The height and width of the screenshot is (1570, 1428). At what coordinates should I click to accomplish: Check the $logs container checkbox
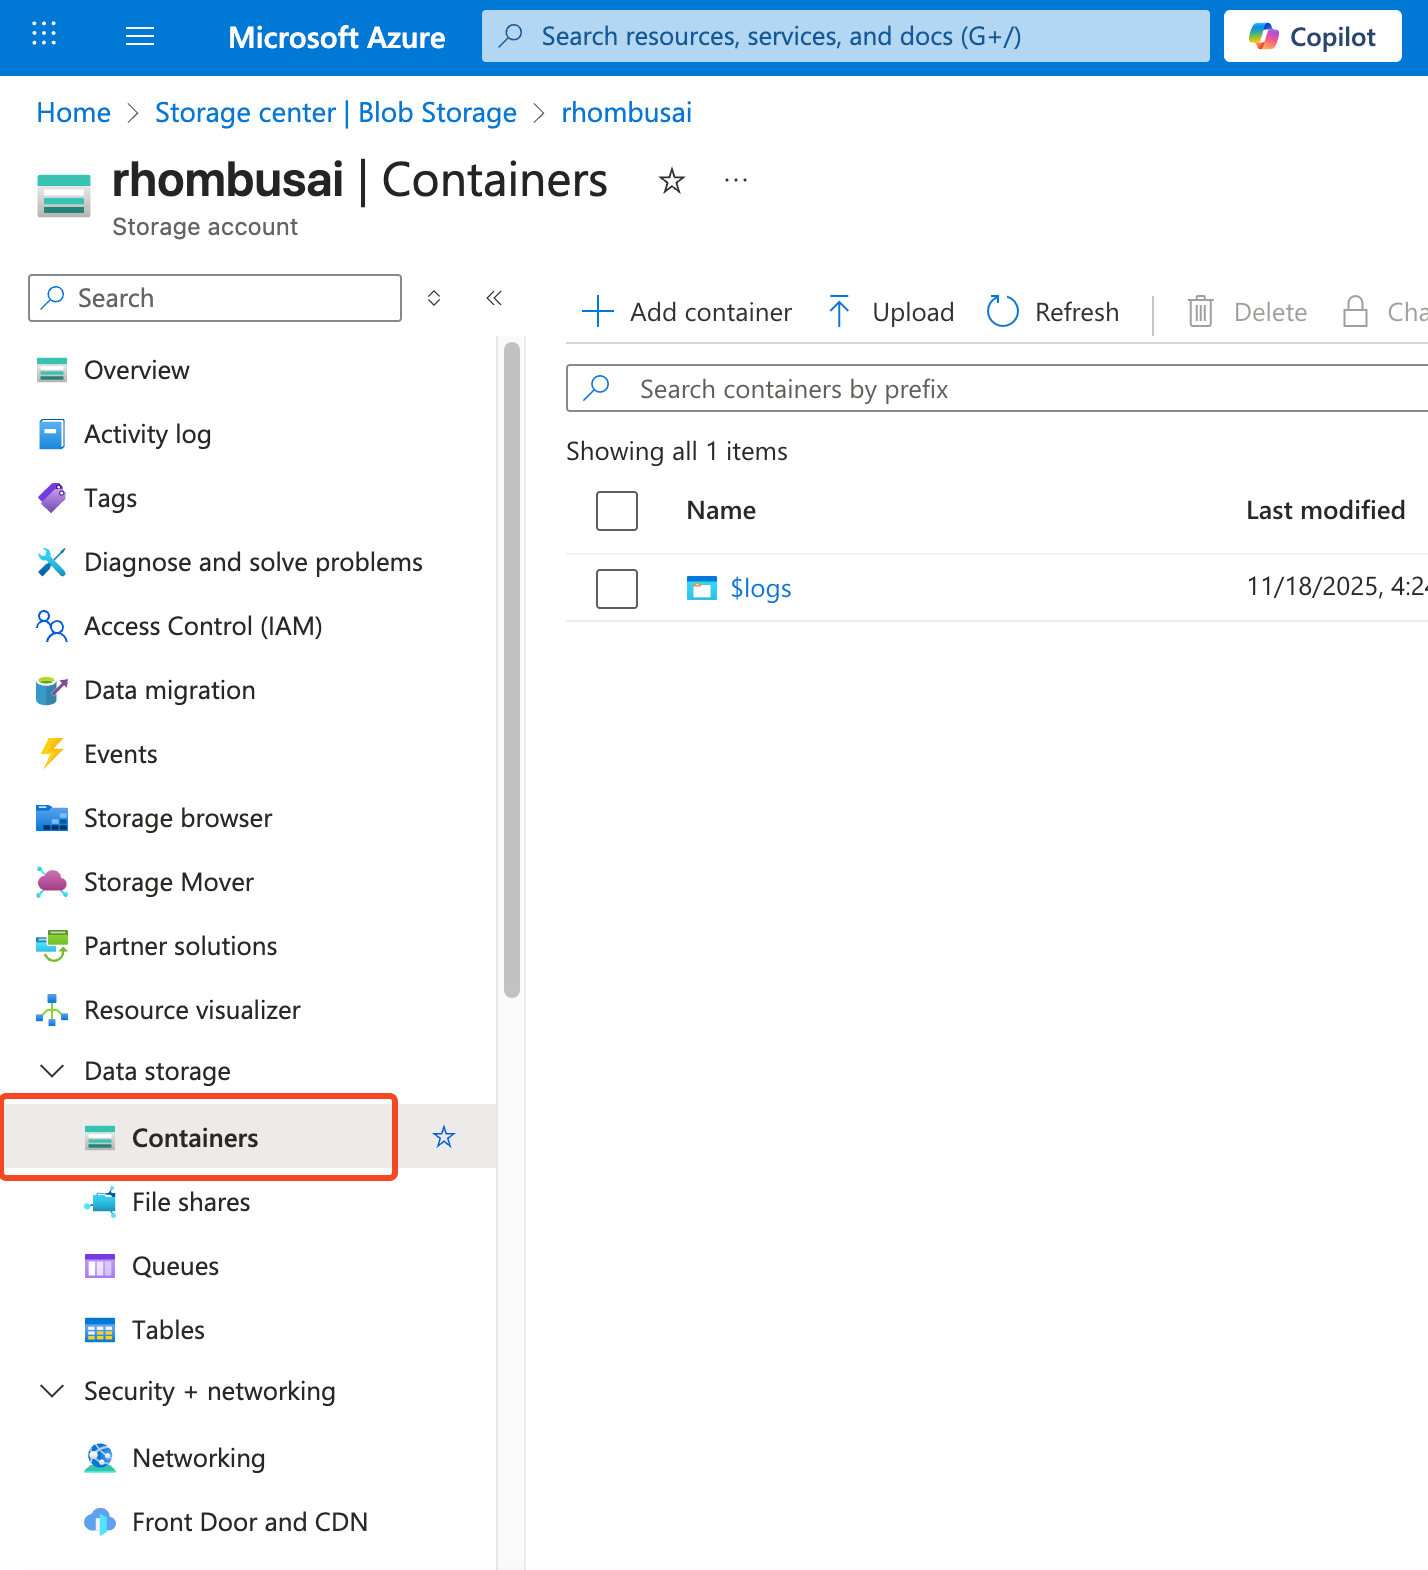pos(617,589)
